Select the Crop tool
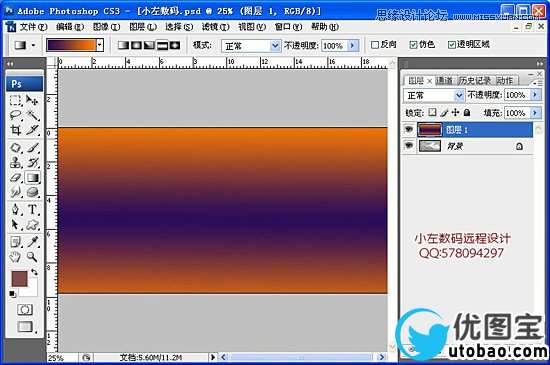The width and height of the screenshot is (550, 365). (15, 130)
